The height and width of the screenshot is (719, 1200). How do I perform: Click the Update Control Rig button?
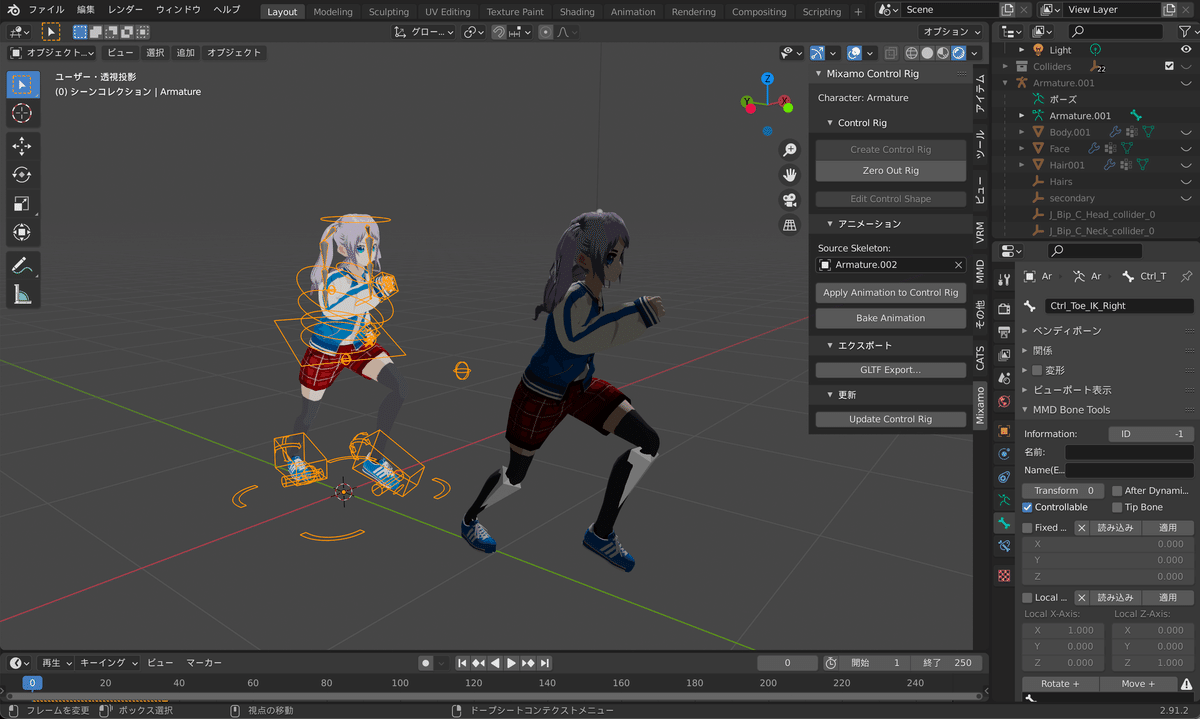point(891,419)
